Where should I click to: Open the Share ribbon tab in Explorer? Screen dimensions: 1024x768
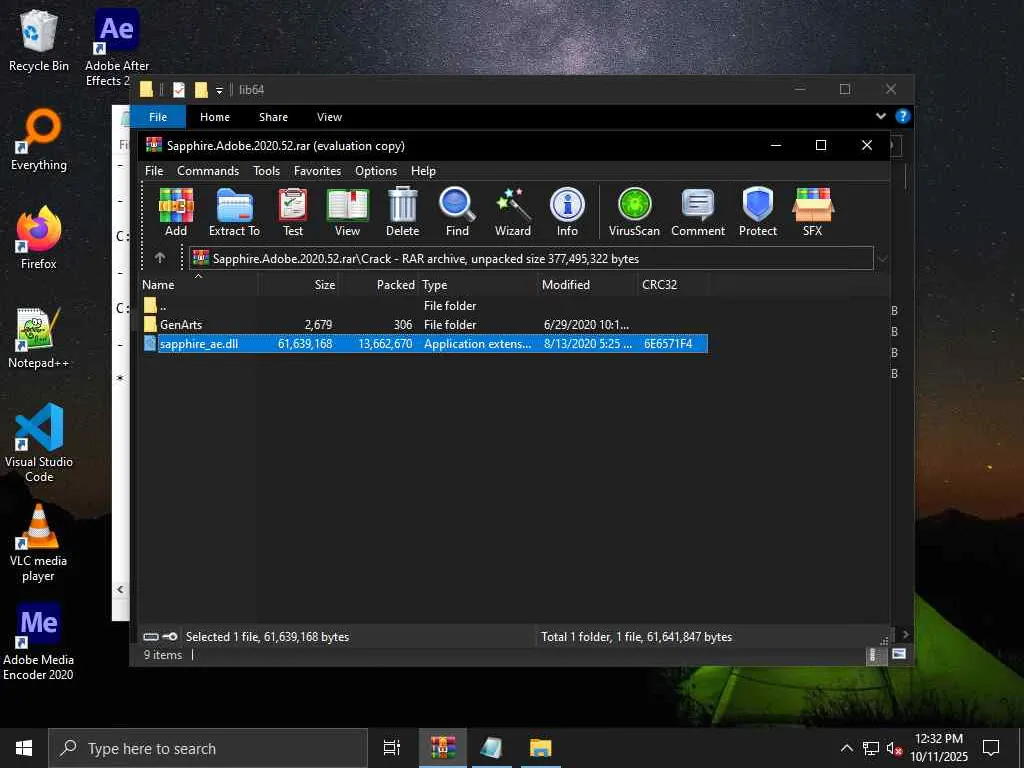pos(273,117)
